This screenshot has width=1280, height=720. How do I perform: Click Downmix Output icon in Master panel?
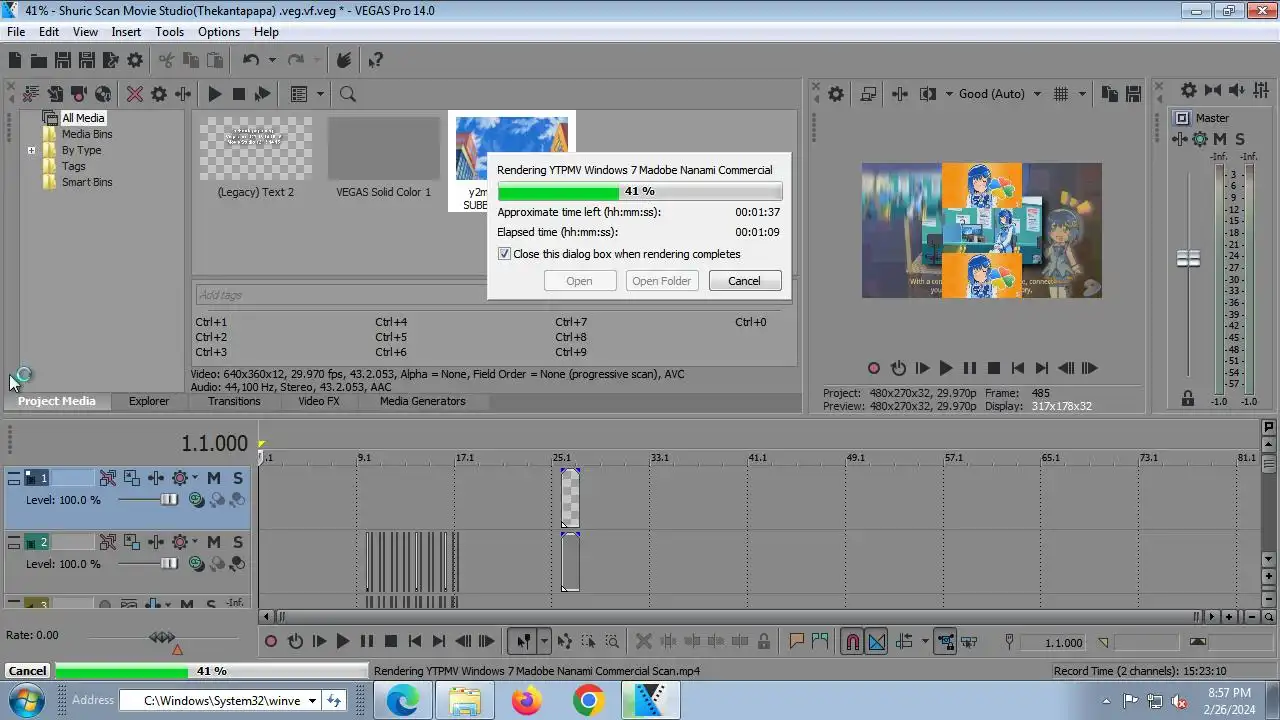coord(1213,90)
